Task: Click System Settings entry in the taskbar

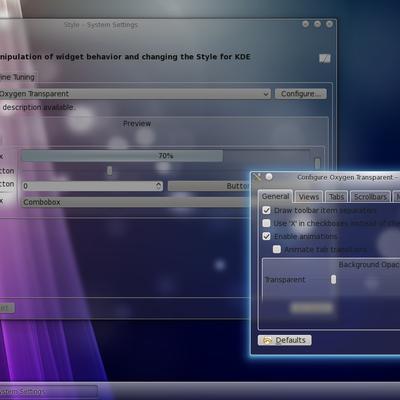Action: tap(48, 391)
